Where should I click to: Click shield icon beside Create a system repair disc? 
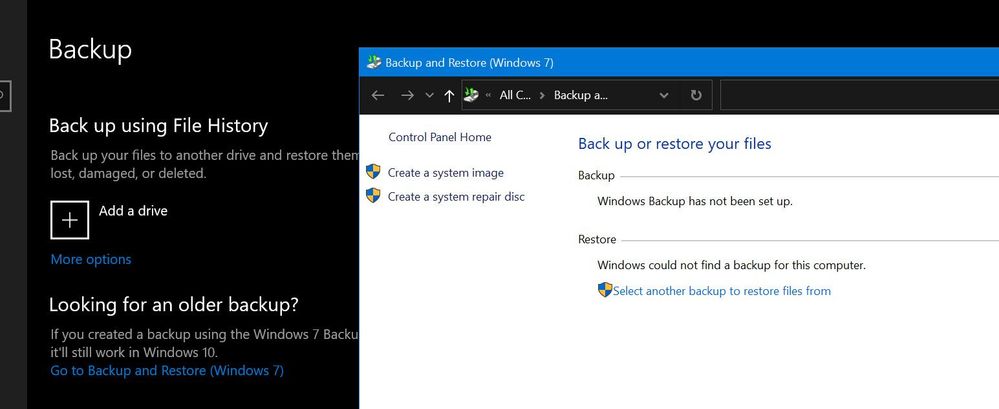click(374, 196)
